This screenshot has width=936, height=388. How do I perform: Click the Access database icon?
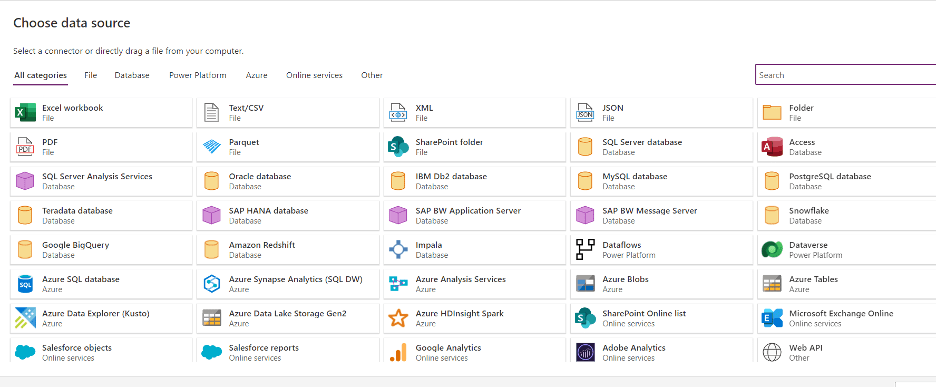(x=772, y=147)
